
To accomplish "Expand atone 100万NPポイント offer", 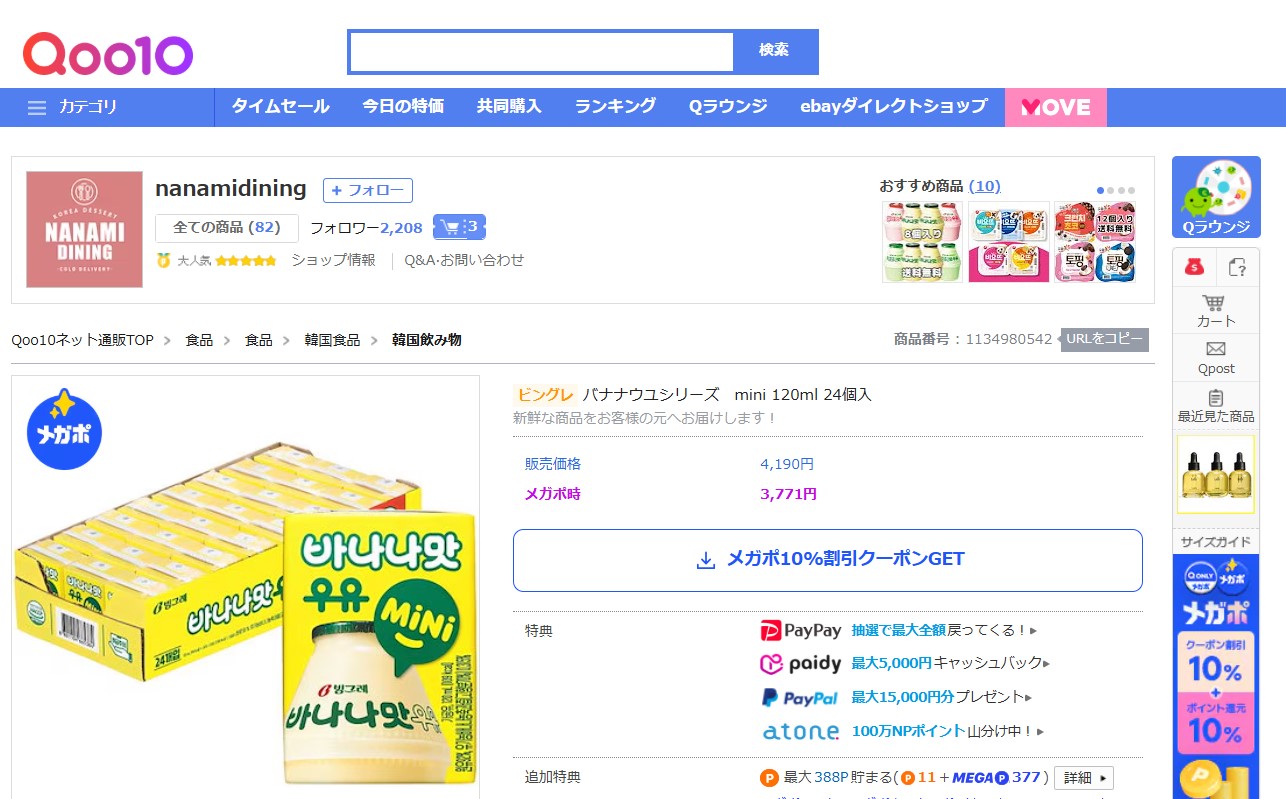I will 948,731.
